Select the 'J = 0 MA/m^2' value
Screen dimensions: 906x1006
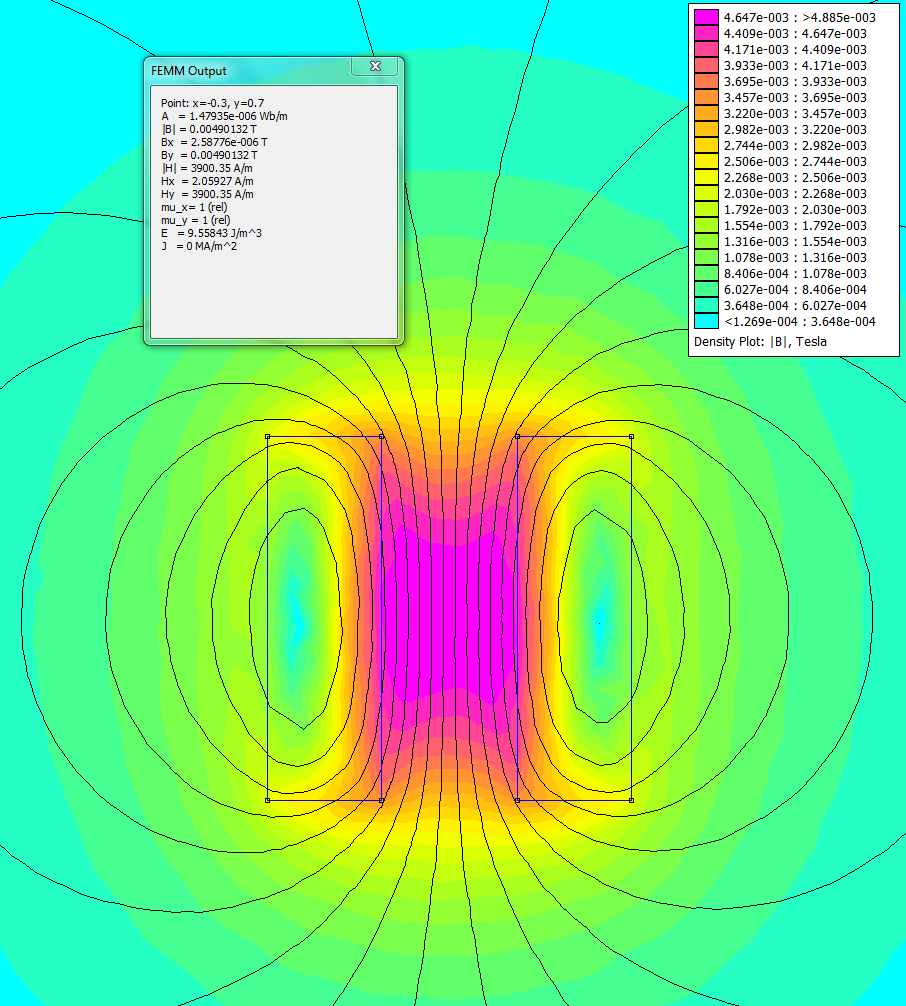pos(199,246)
